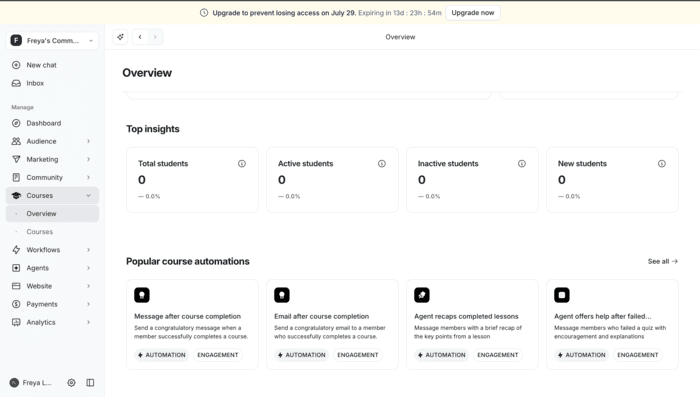Open Agent recaps completed lessons card title
Image resolution: width=700 pixels, height=397 pixels.
pos(466,316)
